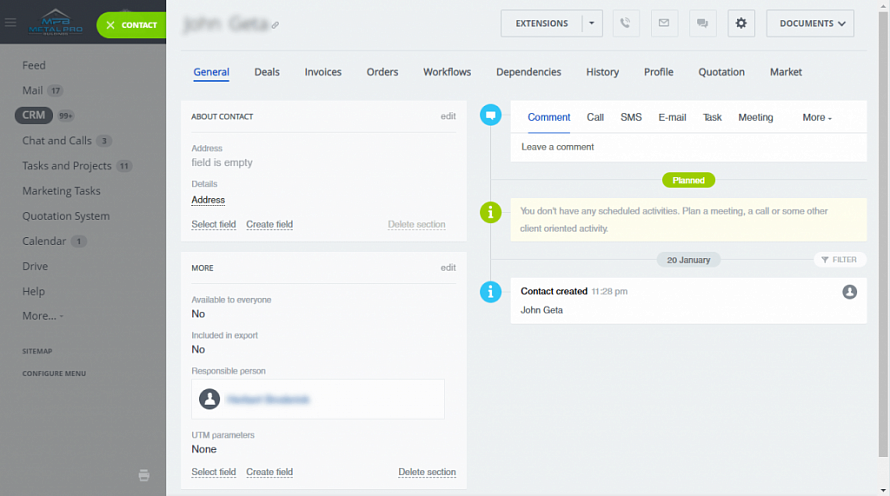
Task: Click Delete section in More panel
Action: coord(427,472)
